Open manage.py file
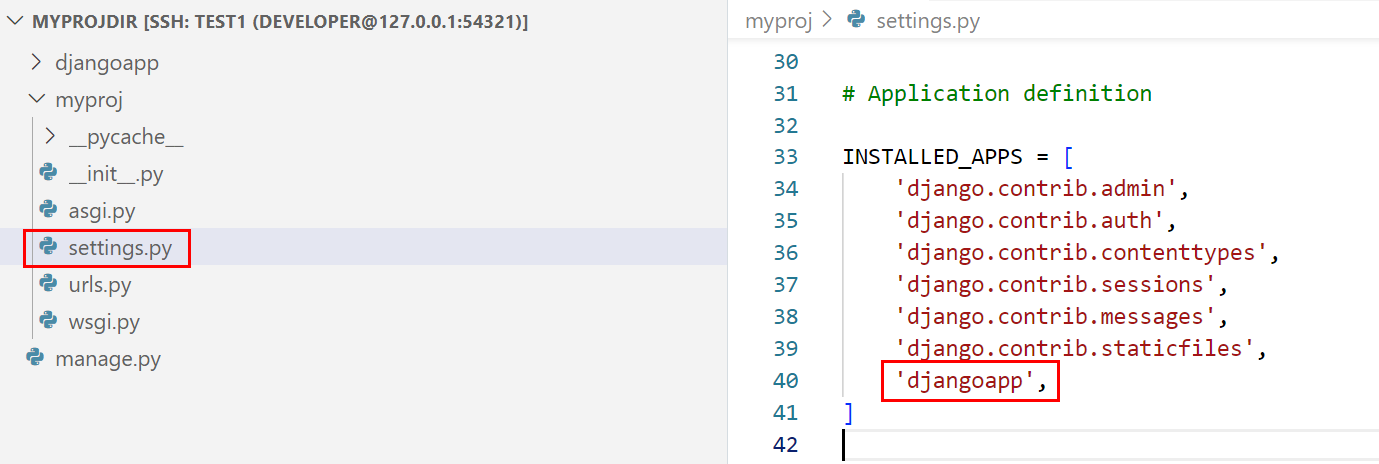The width and height of the screenshot is (1379, 464). pos(108,358)
